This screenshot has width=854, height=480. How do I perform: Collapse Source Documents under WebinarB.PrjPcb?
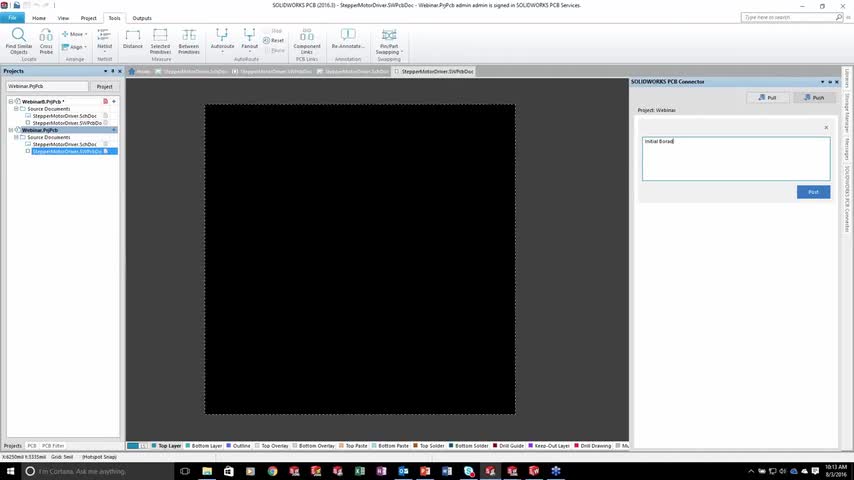coord(16,108)
